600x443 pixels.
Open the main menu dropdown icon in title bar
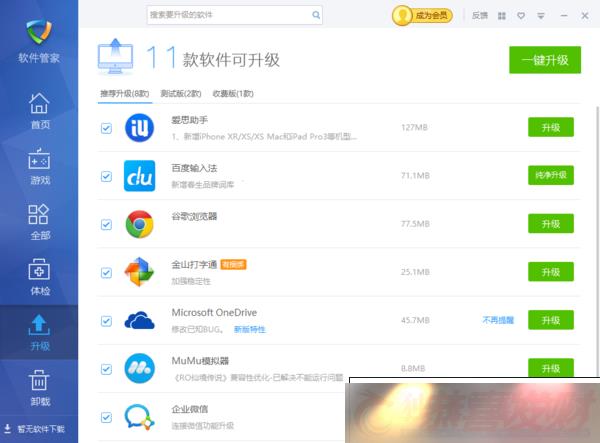tap(541, 16)
